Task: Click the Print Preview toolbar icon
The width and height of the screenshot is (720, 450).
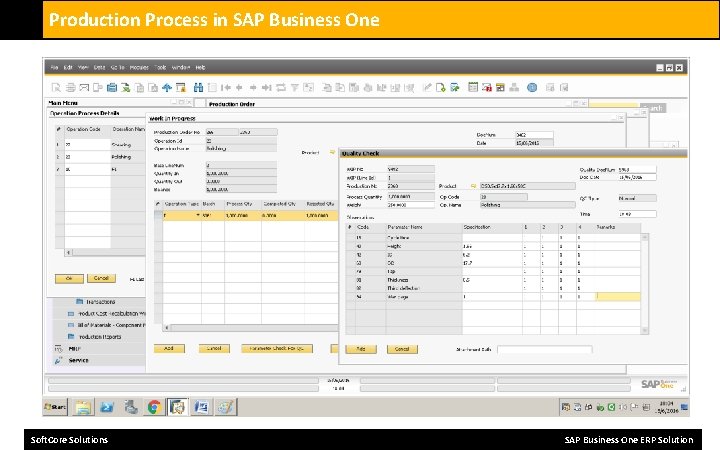Action: click(56, 87)
